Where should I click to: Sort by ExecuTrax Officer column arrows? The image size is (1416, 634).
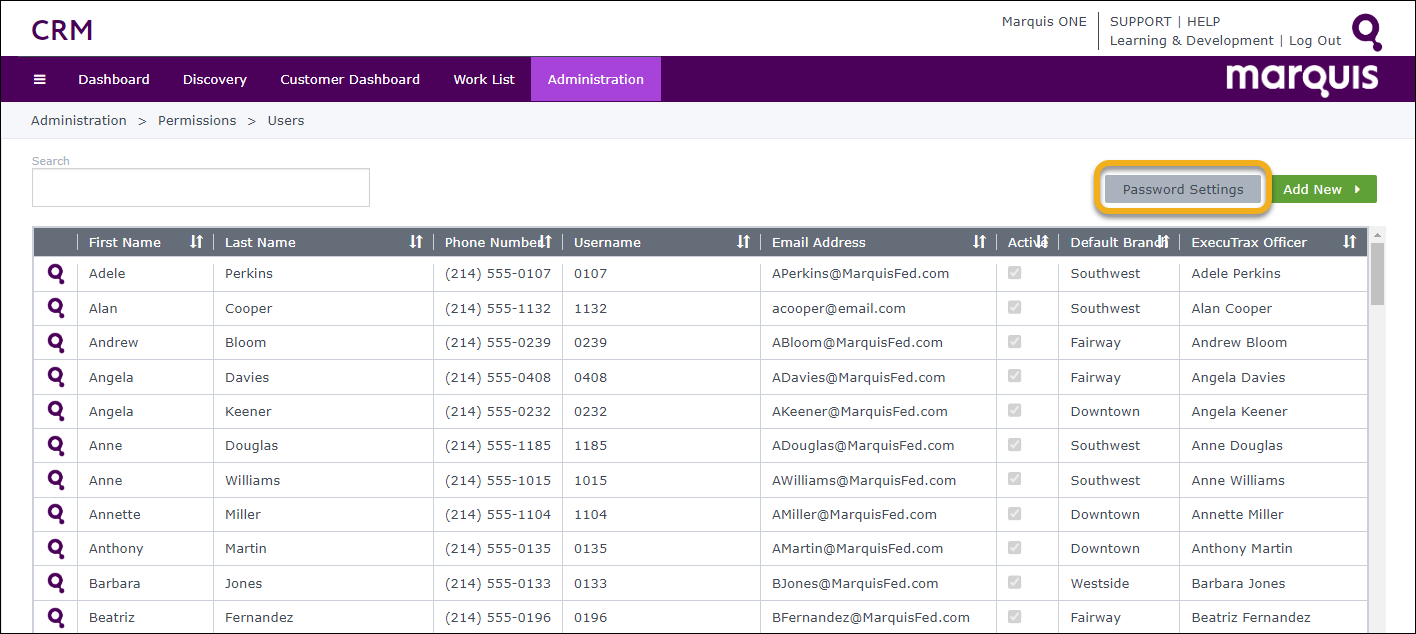pos(1349,242)
